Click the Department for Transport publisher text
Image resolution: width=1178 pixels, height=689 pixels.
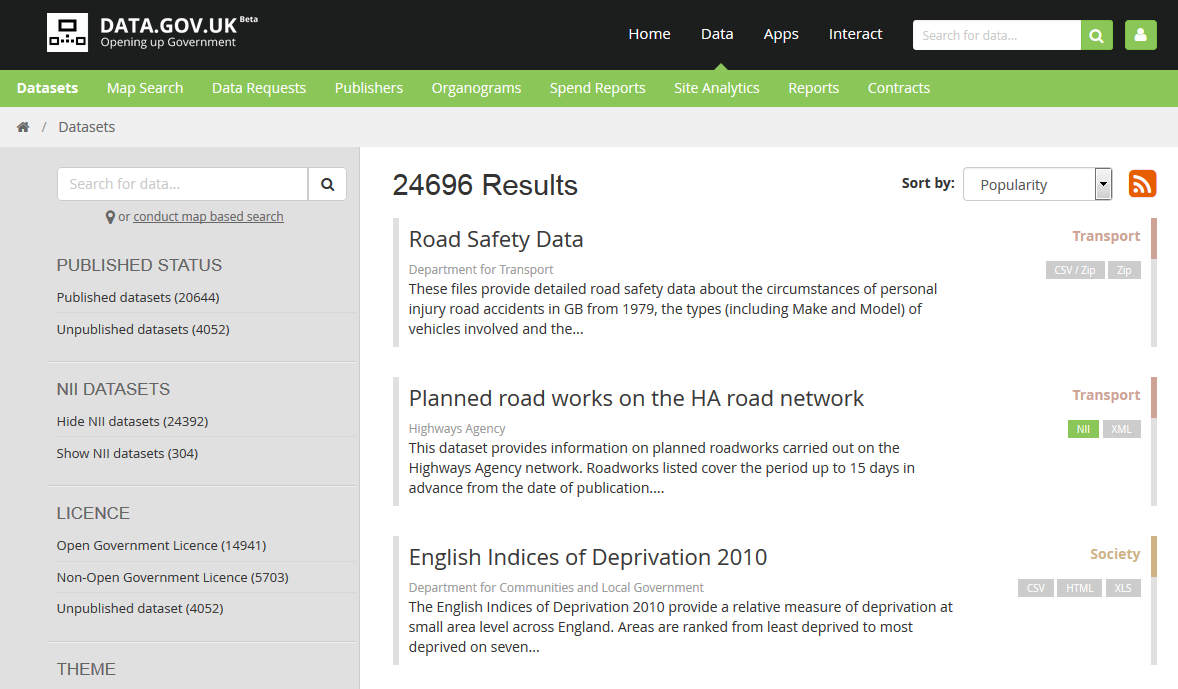click(481, 270)
